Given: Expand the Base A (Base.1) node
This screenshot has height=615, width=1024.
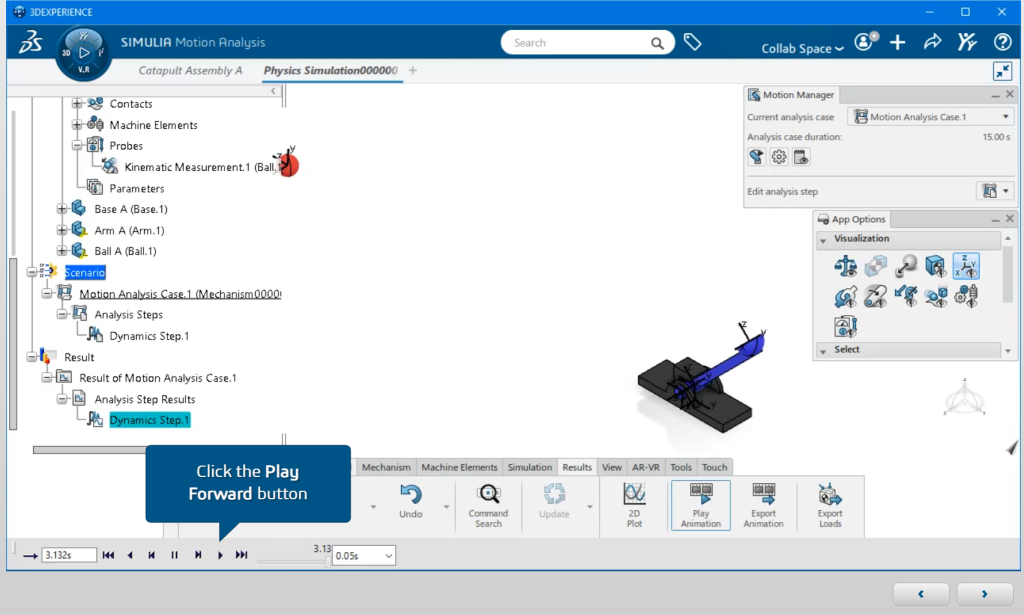Looking at the screenshot, I should tap(61, 209).
